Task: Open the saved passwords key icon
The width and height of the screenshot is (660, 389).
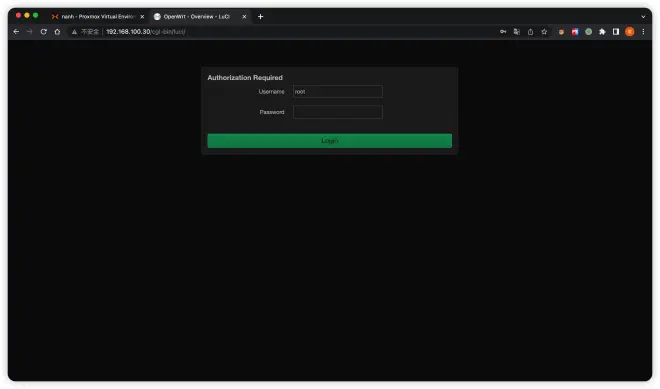Action: pos(503,32)
